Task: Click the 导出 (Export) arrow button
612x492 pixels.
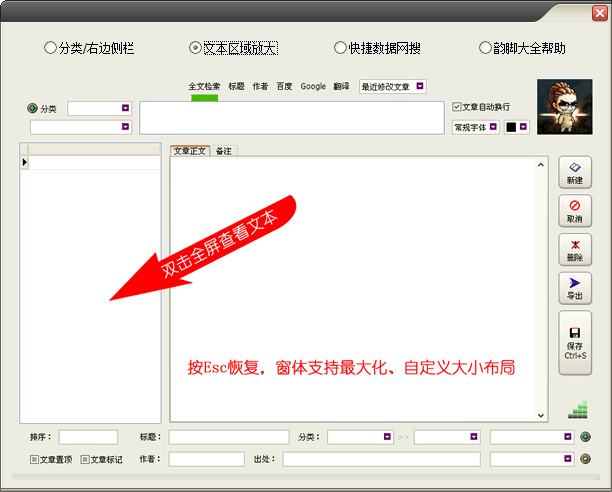Action: point(574,289)
